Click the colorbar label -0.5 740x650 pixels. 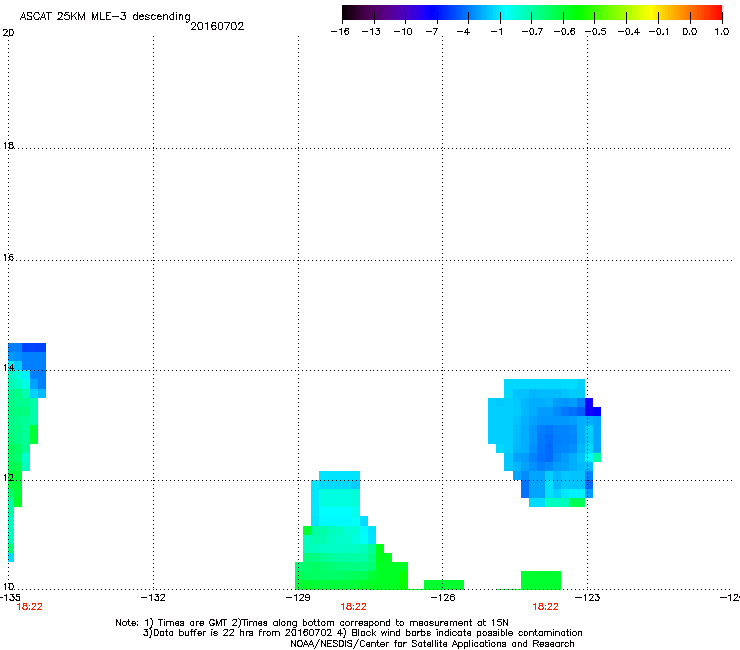coord(596,32)
